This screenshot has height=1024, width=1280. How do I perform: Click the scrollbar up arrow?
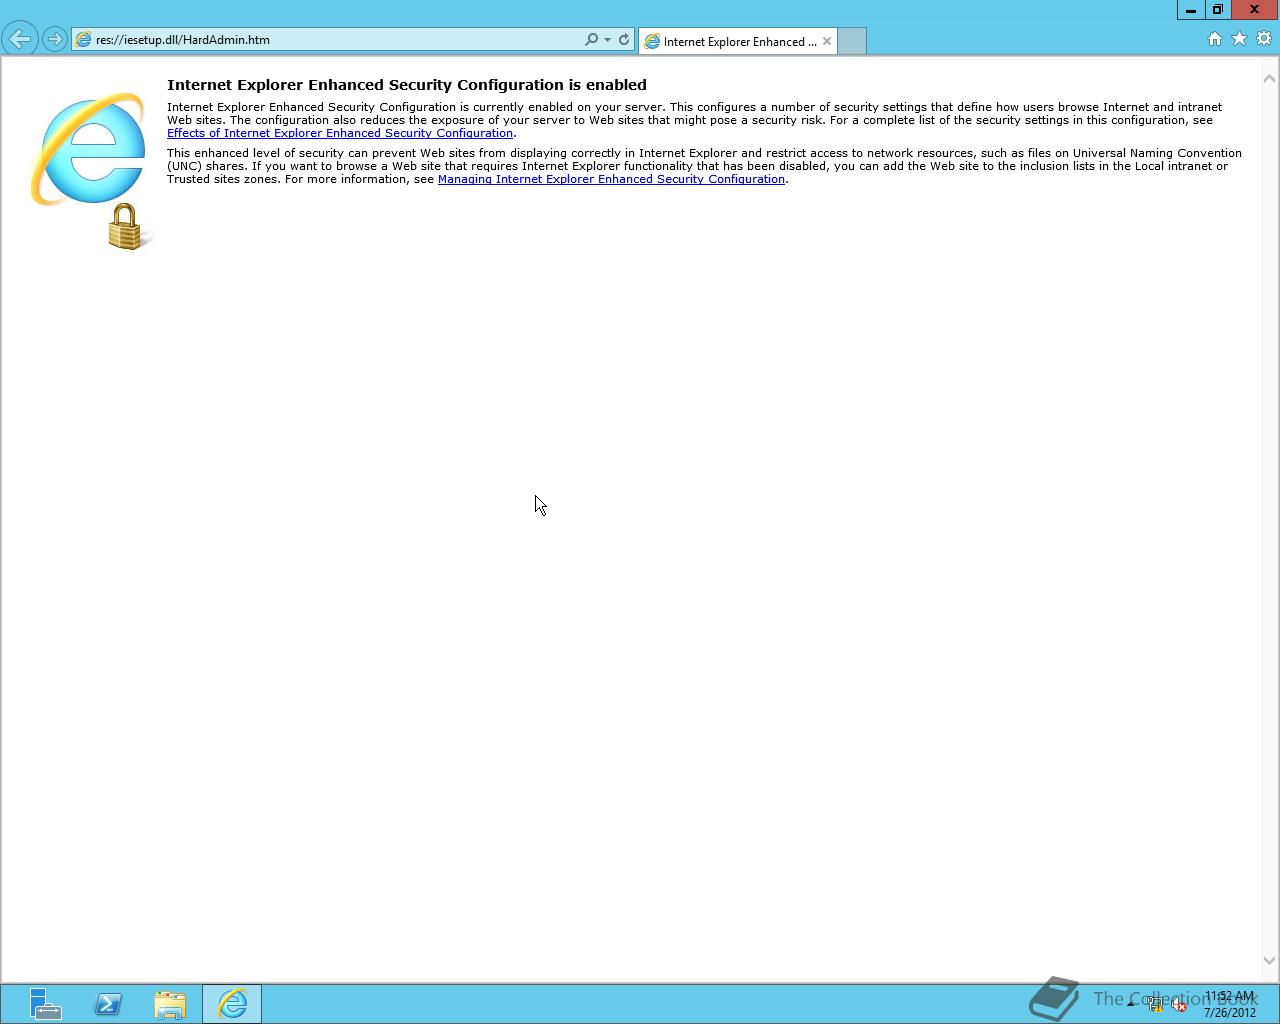[1270, 78]
